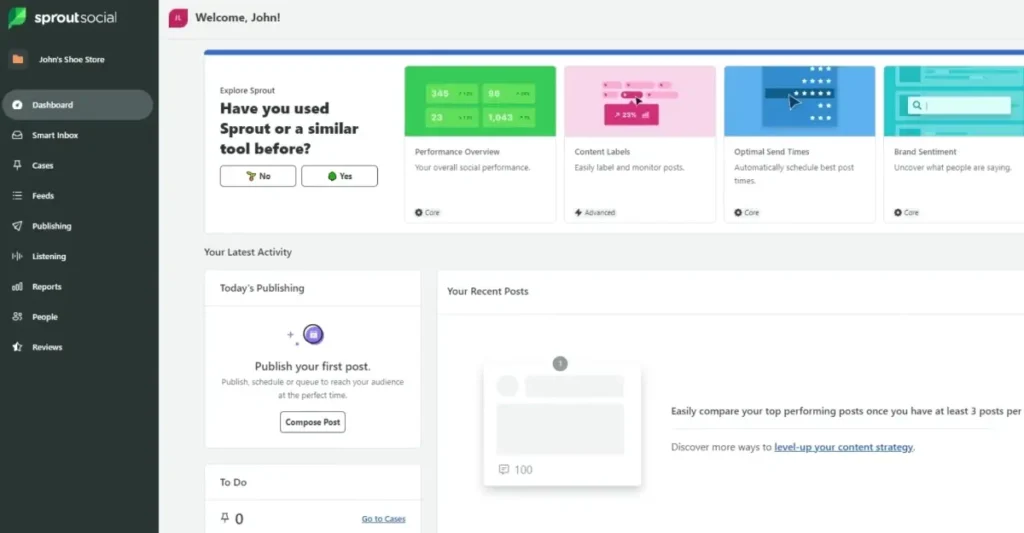Click the Reviews star icon
The image size is (1024, 533).
(x=18, y=347)
